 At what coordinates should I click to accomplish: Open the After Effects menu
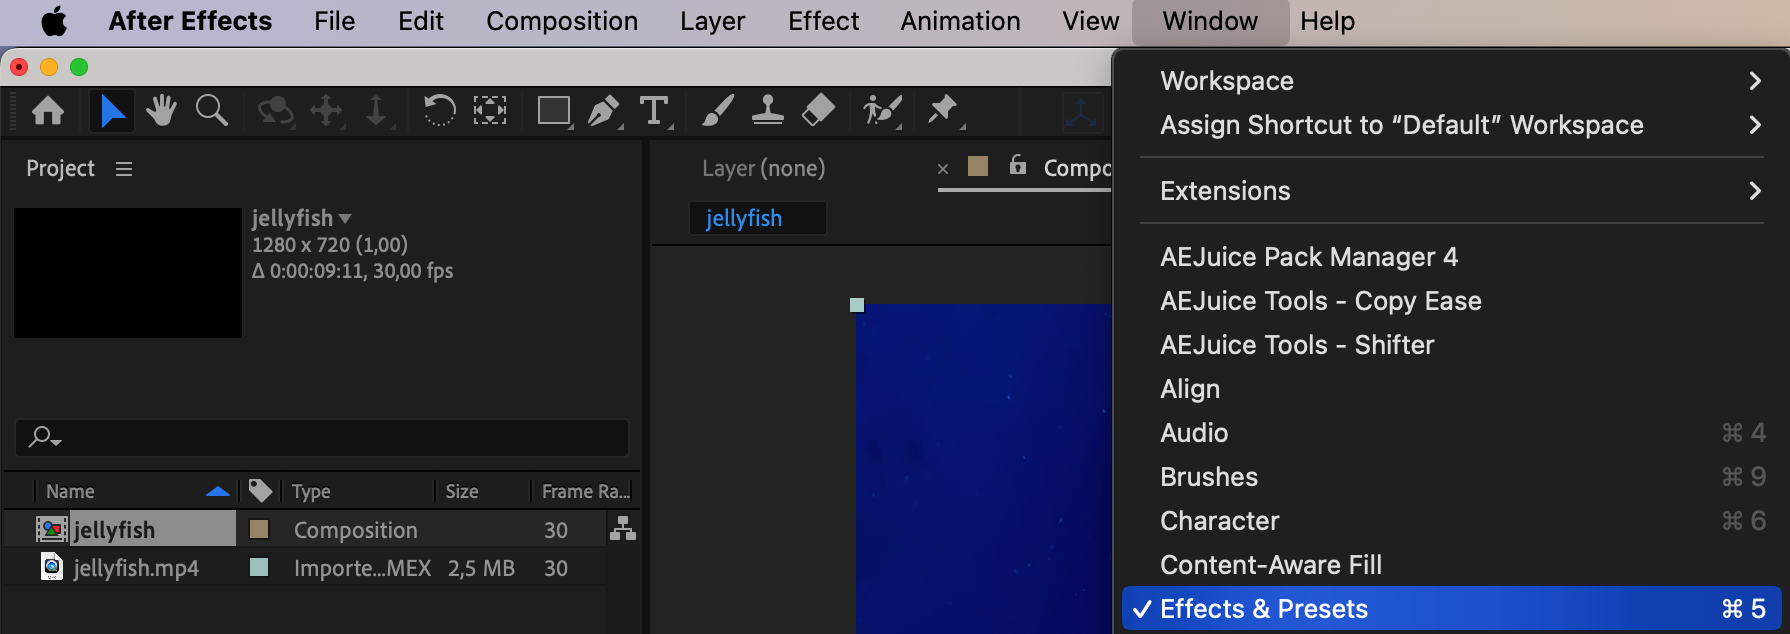point(190,21)
